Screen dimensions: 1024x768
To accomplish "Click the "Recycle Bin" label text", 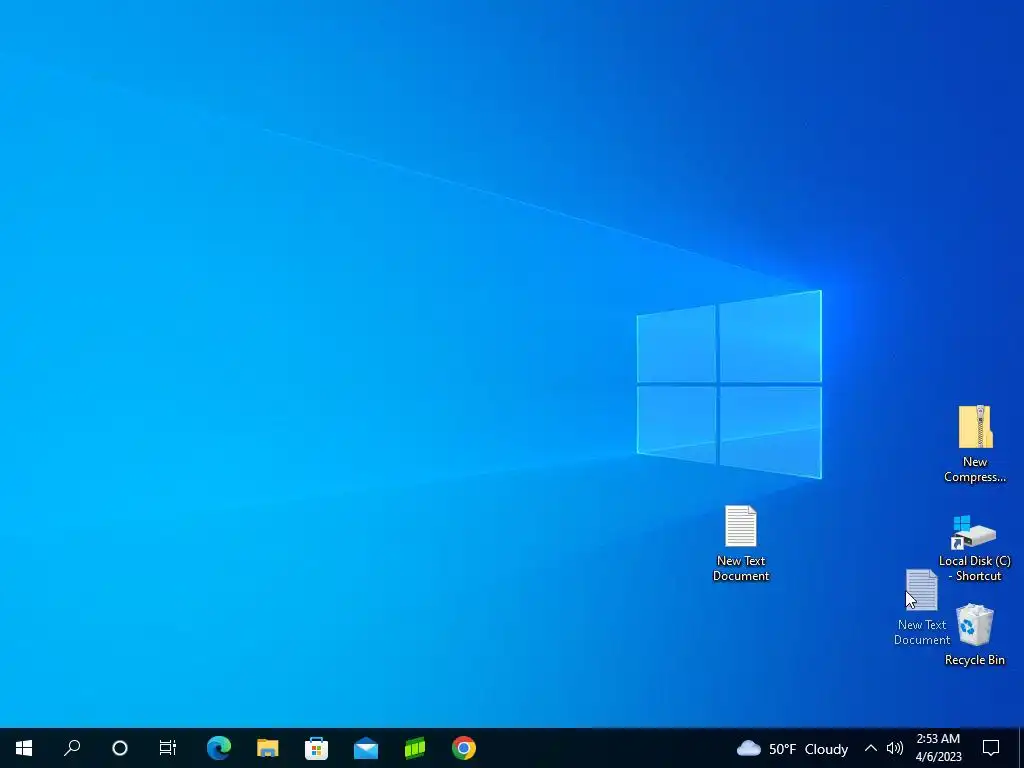I will 974,660.
